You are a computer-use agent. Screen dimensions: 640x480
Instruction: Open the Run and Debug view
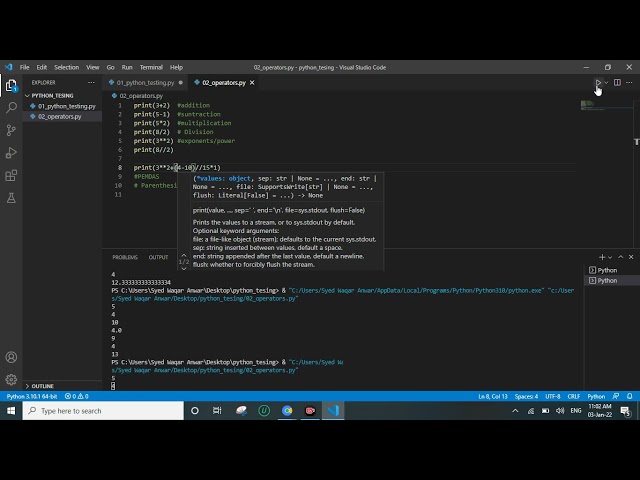coord(11,153)
